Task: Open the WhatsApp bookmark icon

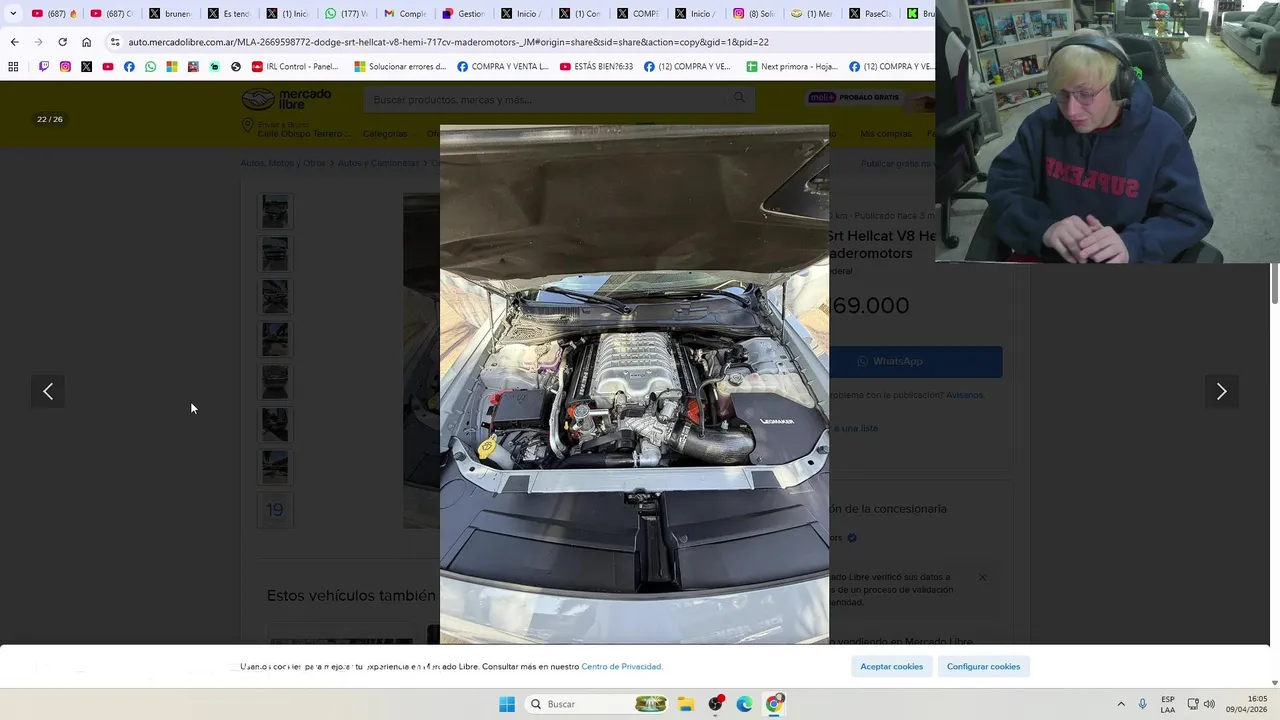Action: pos(150,67)
